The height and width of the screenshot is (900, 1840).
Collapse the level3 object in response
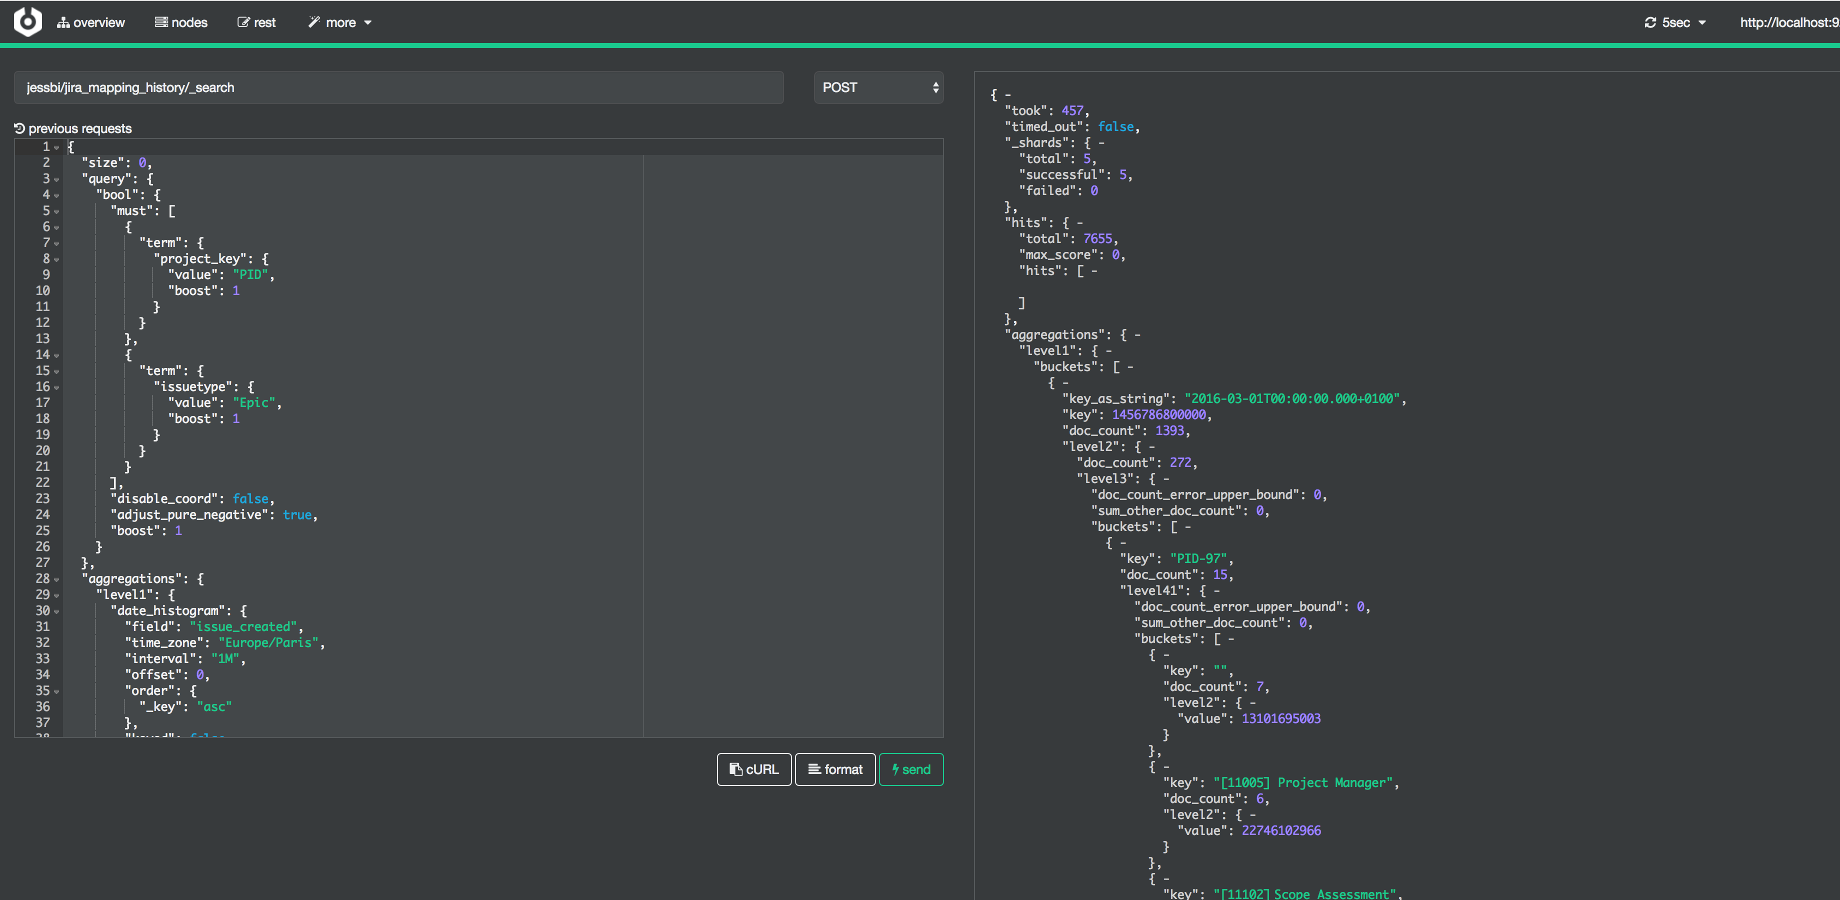click(1166, 479)
